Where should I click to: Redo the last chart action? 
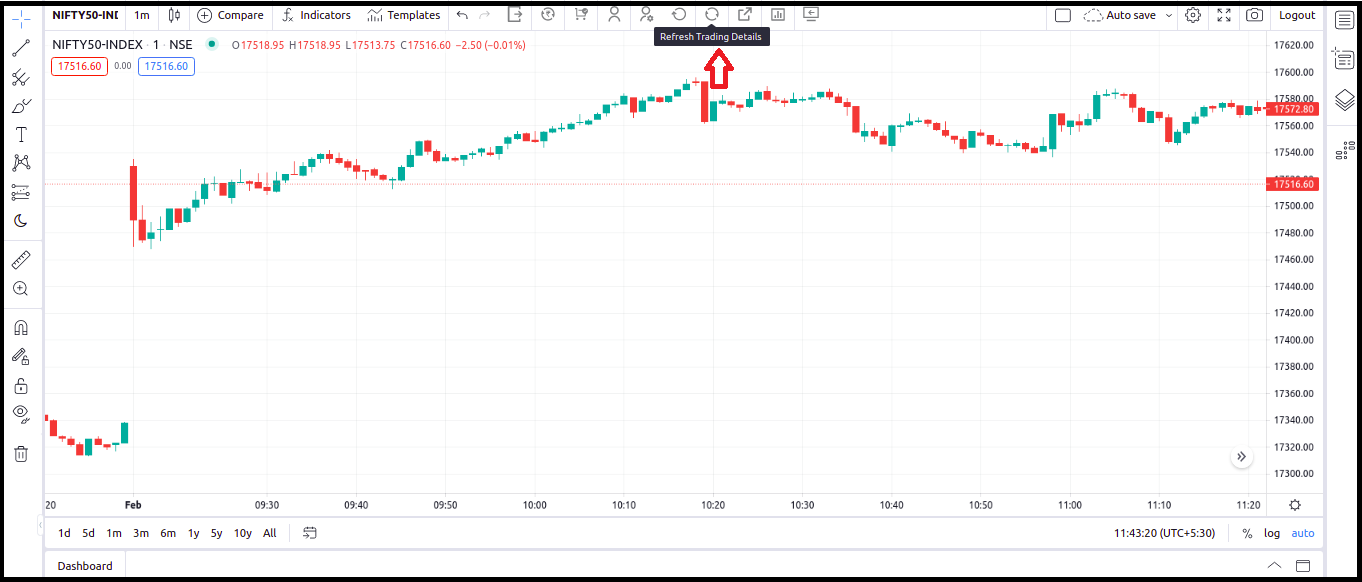coord(485,15)
